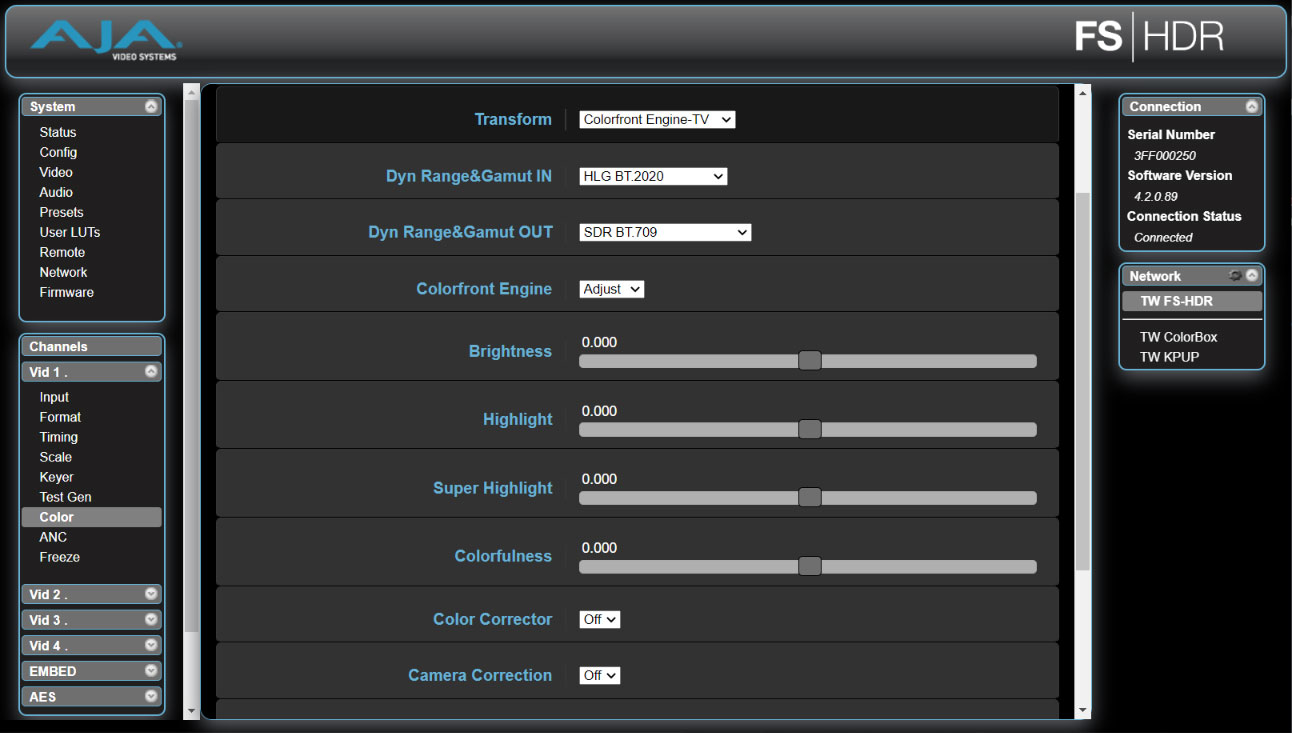Enable Camera Correction

point(599,675)
